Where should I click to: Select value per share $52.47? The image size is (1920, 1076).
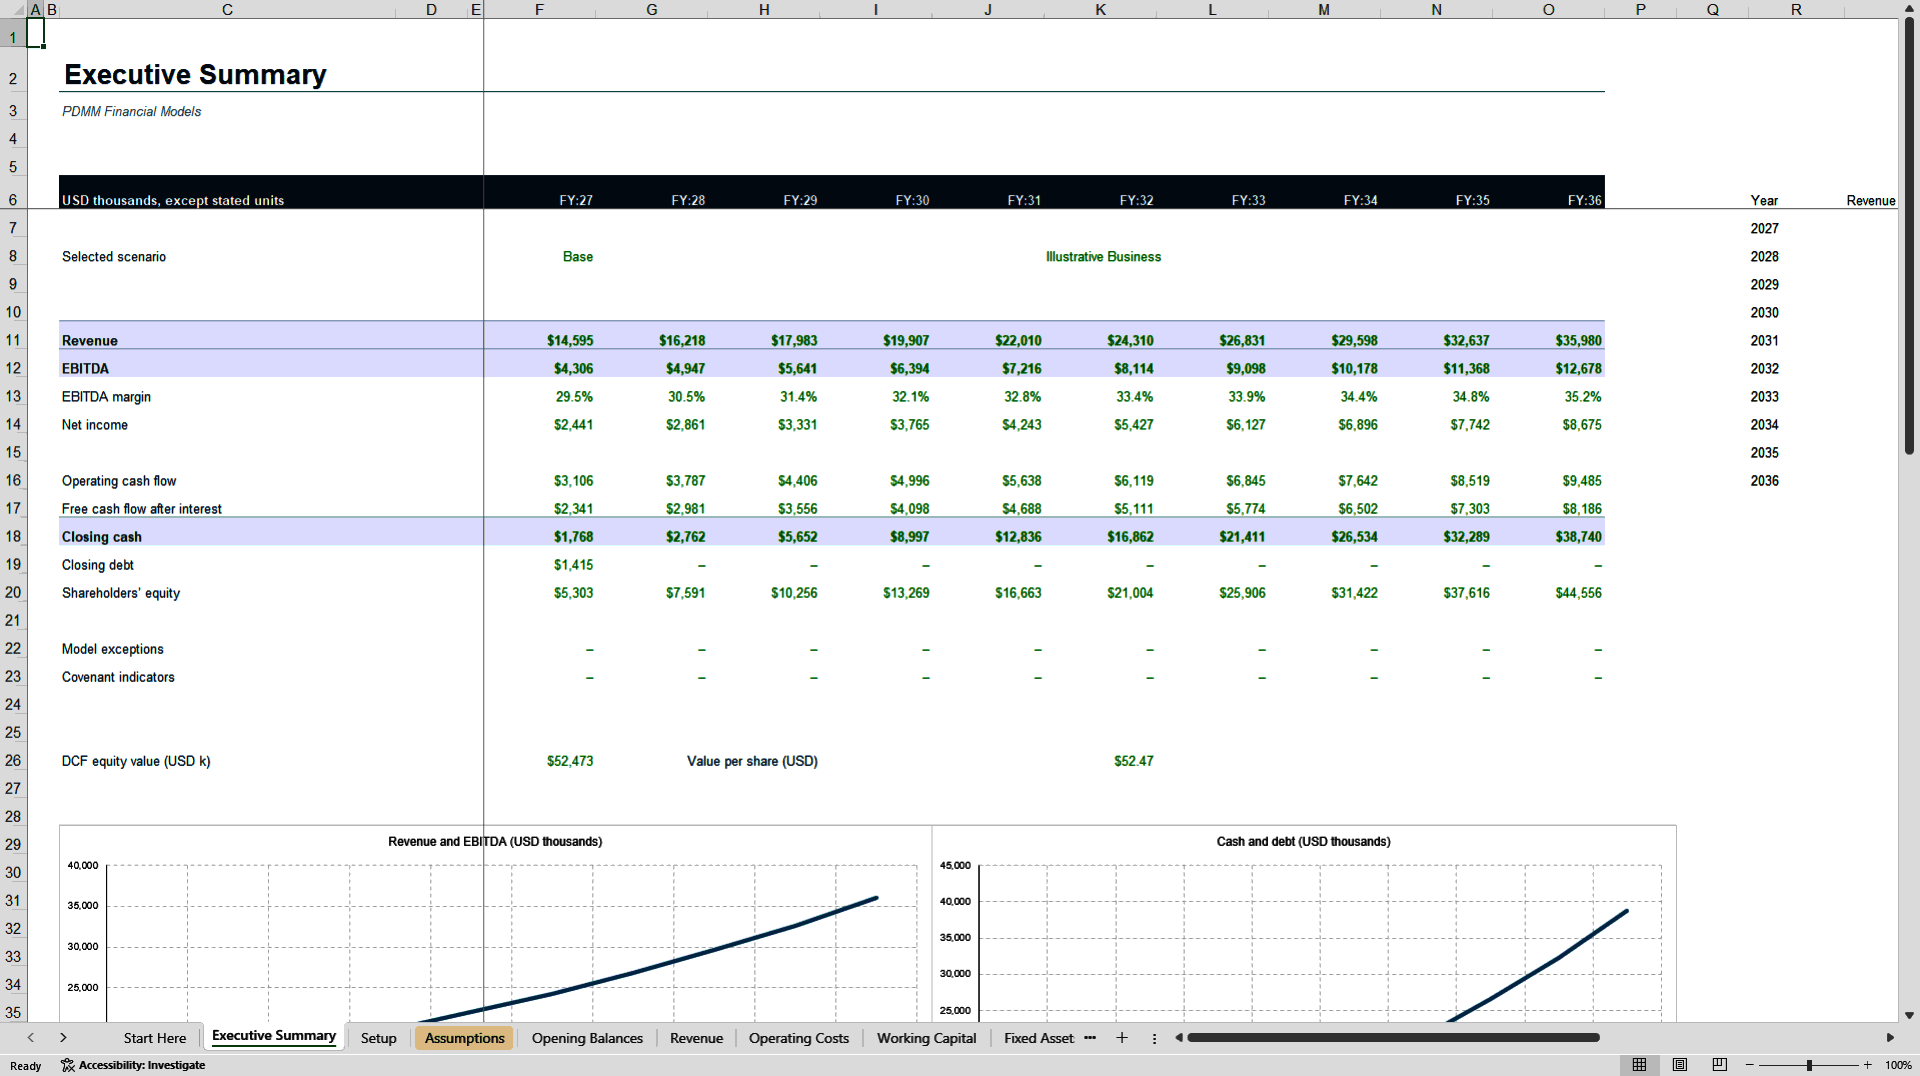1134,761
